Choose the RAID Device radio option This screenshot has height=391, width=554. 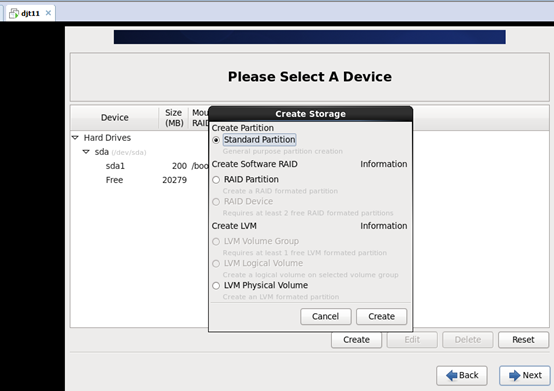click(x=216, y=202)
